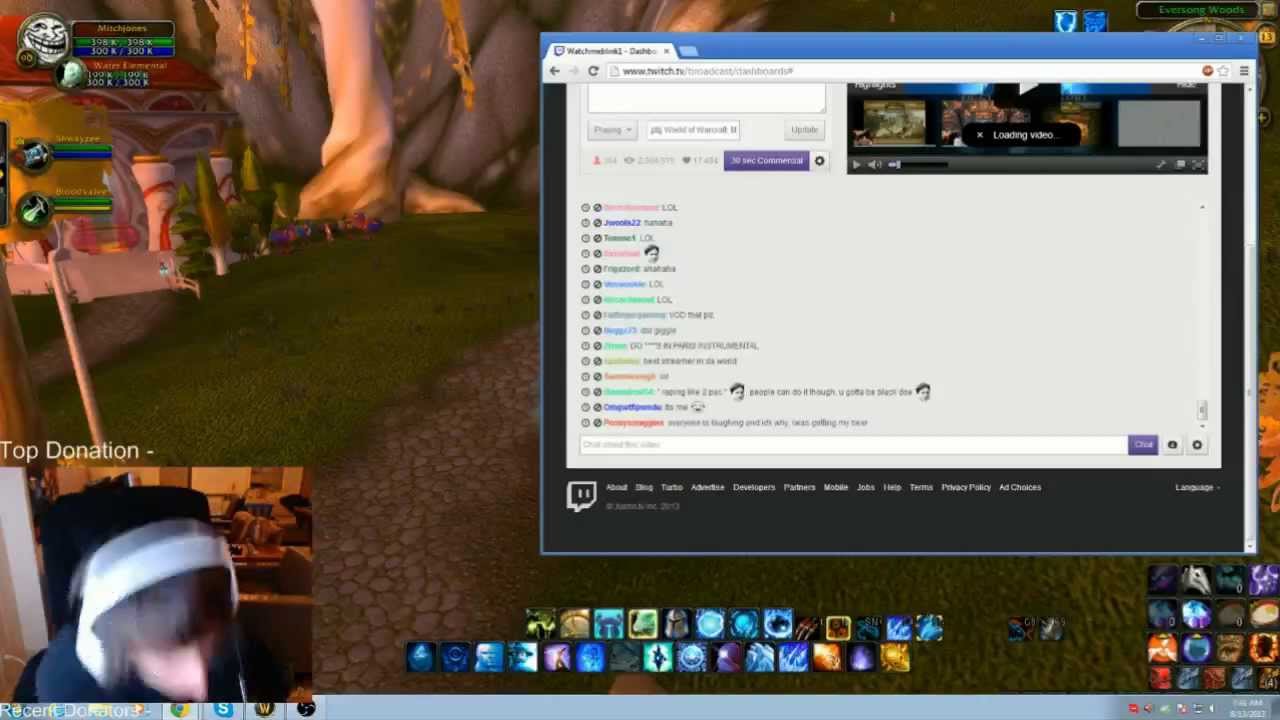
Task: Click the World of Warcraft game field
Action: pos(694,130)
